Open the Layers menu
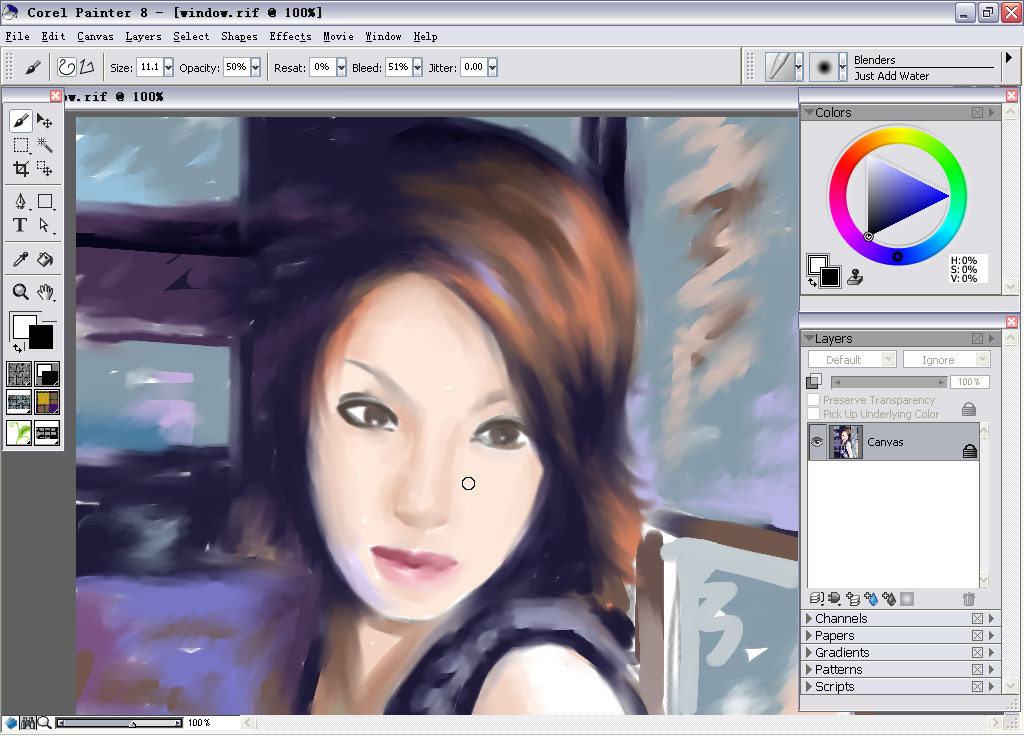Image resolution: width=1024 pixels, height=736 pixels. 144,37
